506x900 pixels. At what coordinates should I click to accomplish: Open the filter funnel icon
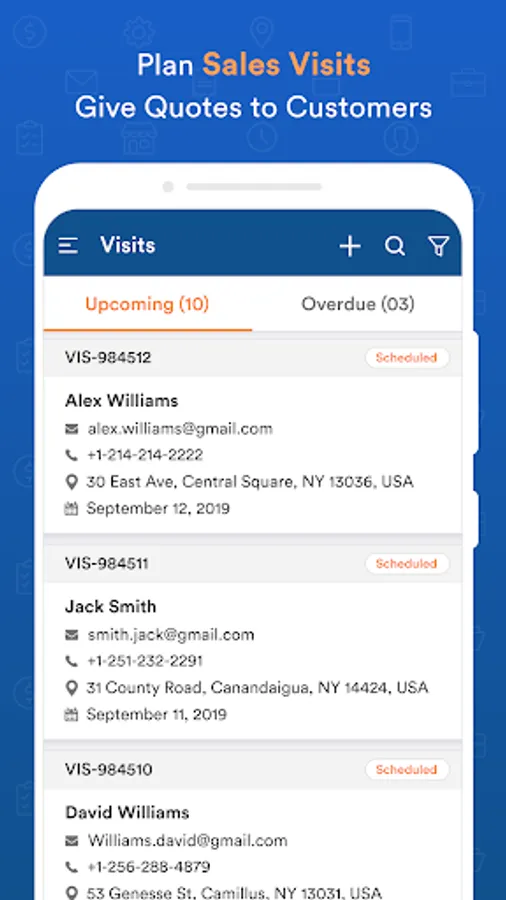pos(438,246)
